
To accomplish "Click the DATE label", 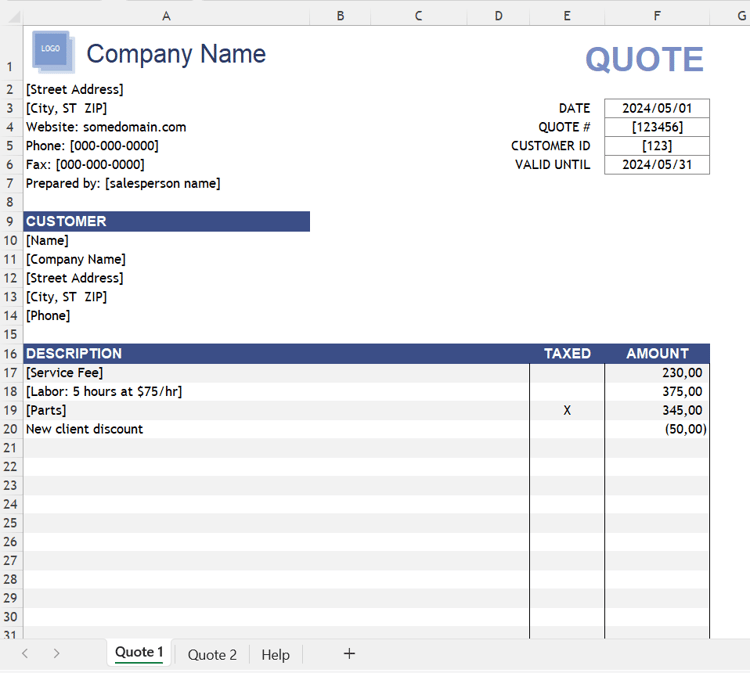I will 574,108.
